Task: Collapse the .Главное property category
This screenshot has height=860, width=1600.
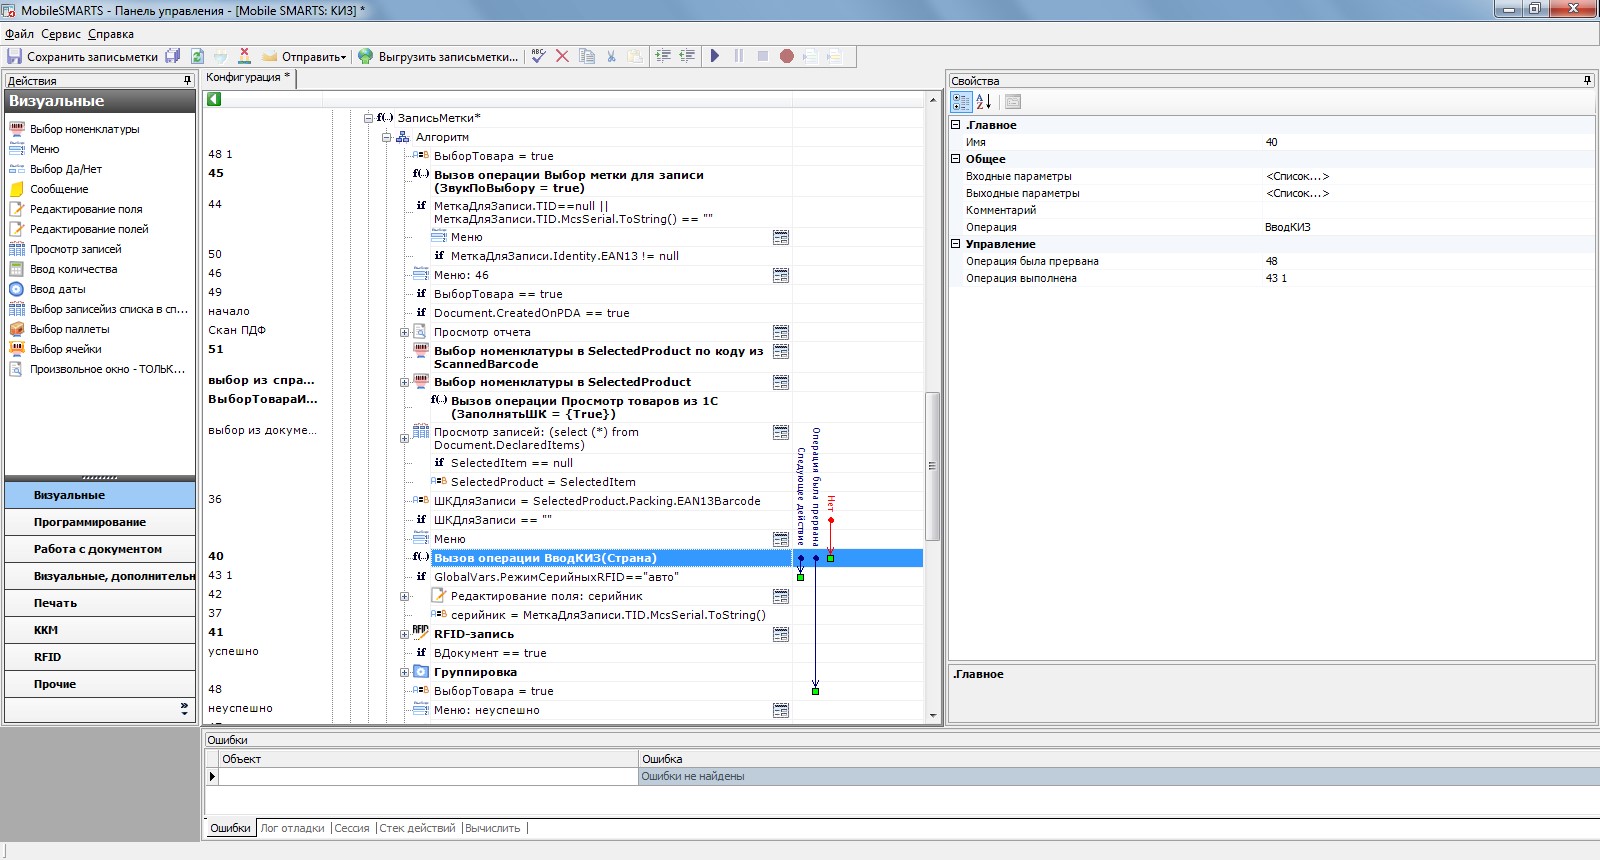Action: point(956,125)
